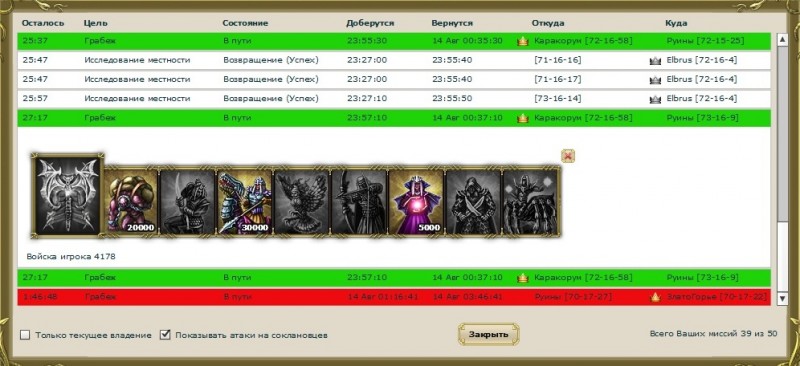This screenshot has width=800, height=366.
Task: Click the scrollbar down arrow
Action: 782,298
